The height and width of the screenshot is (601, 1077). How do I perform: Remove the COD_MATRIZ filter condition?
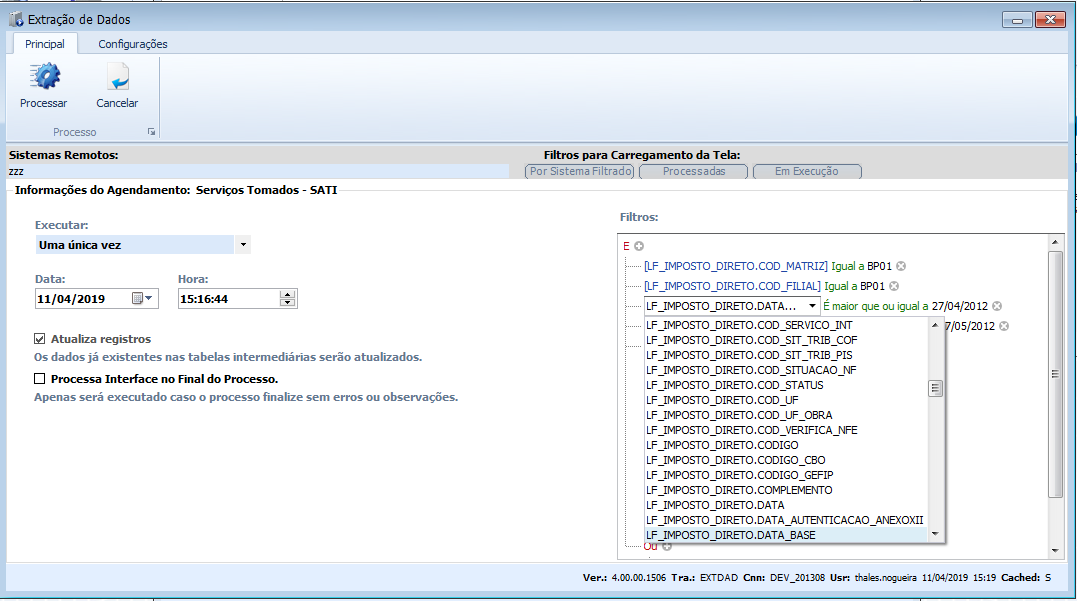click(x=901, y=266)
